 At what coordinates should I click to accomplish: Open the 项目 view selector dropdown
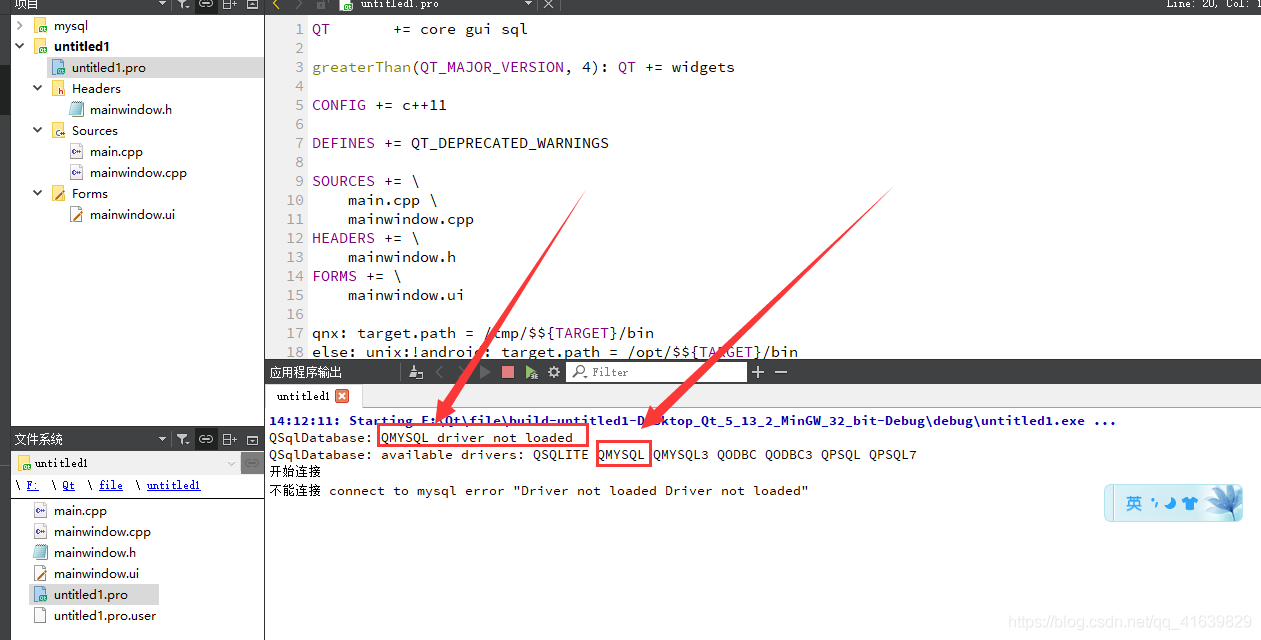point(163,5)
